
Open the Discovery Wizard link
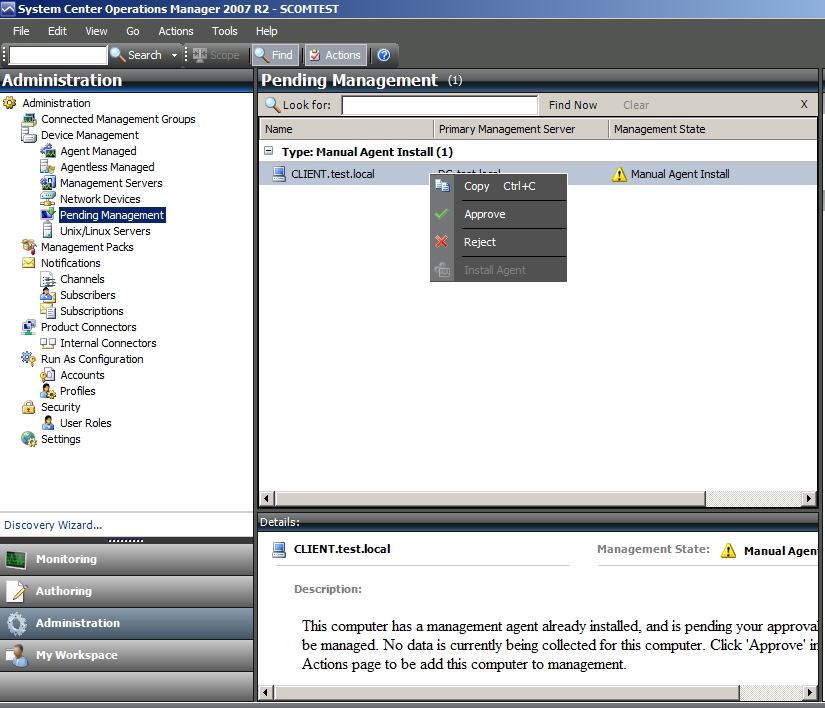pos(53,525)
